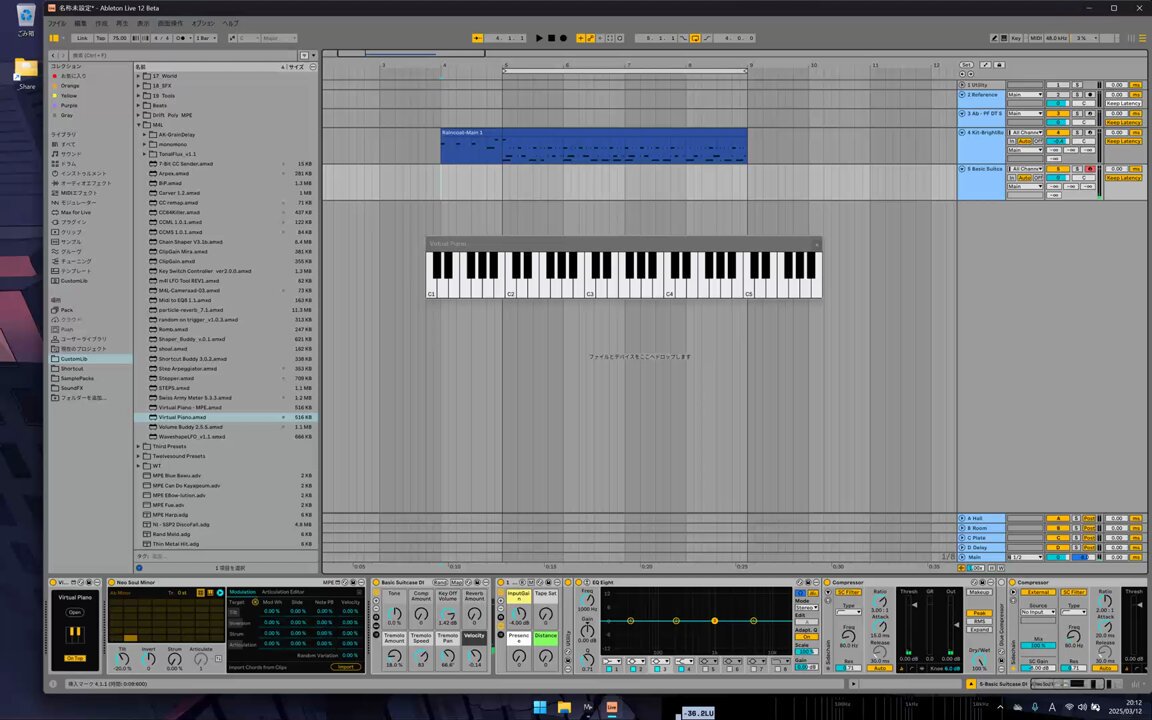Expand the Third Presets folder

[x=138, y=446]
